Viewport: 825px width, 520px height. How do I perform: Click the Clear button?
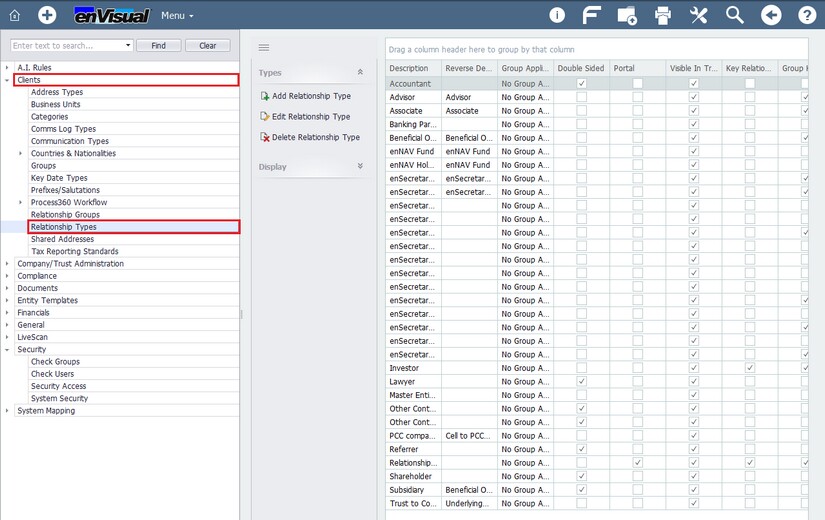pyautogui.click(x=208, y=46)
